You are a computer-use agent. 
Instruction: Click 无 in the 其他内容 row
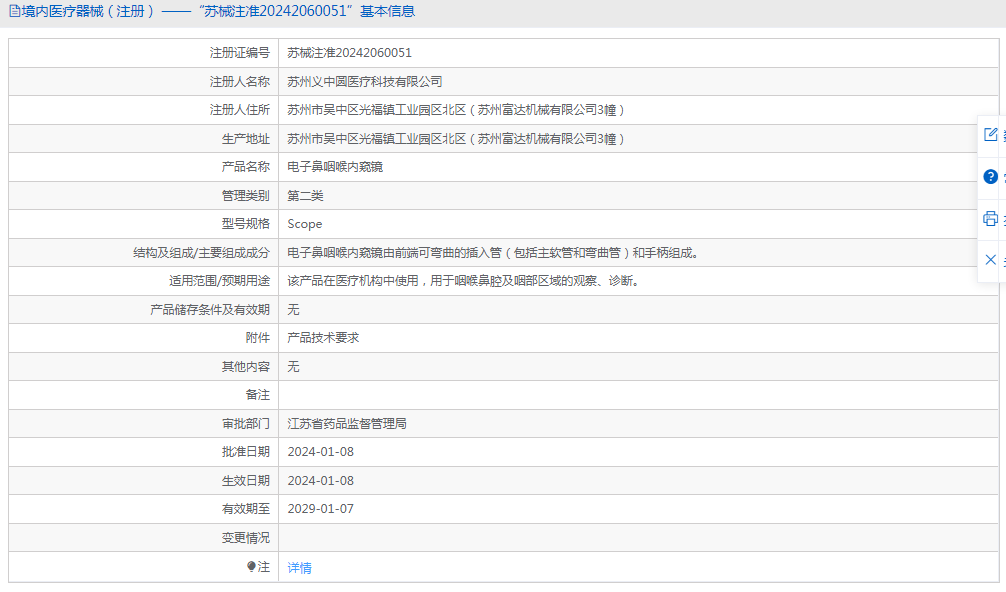pos(293,366)
